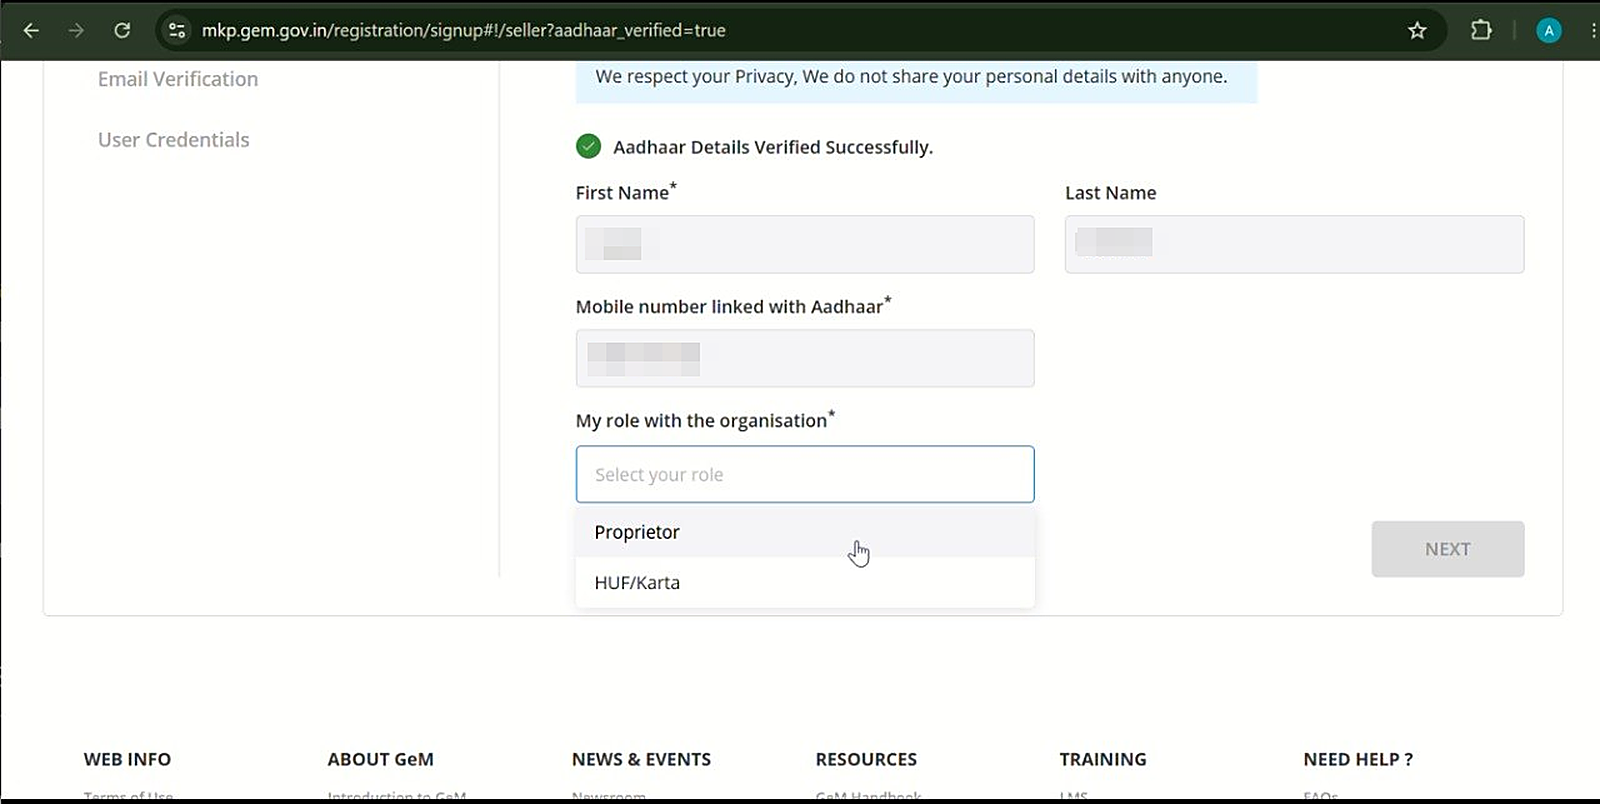The image size is (1600, 804).
Task: Reload the page with refresh icon
Action: 122,30
